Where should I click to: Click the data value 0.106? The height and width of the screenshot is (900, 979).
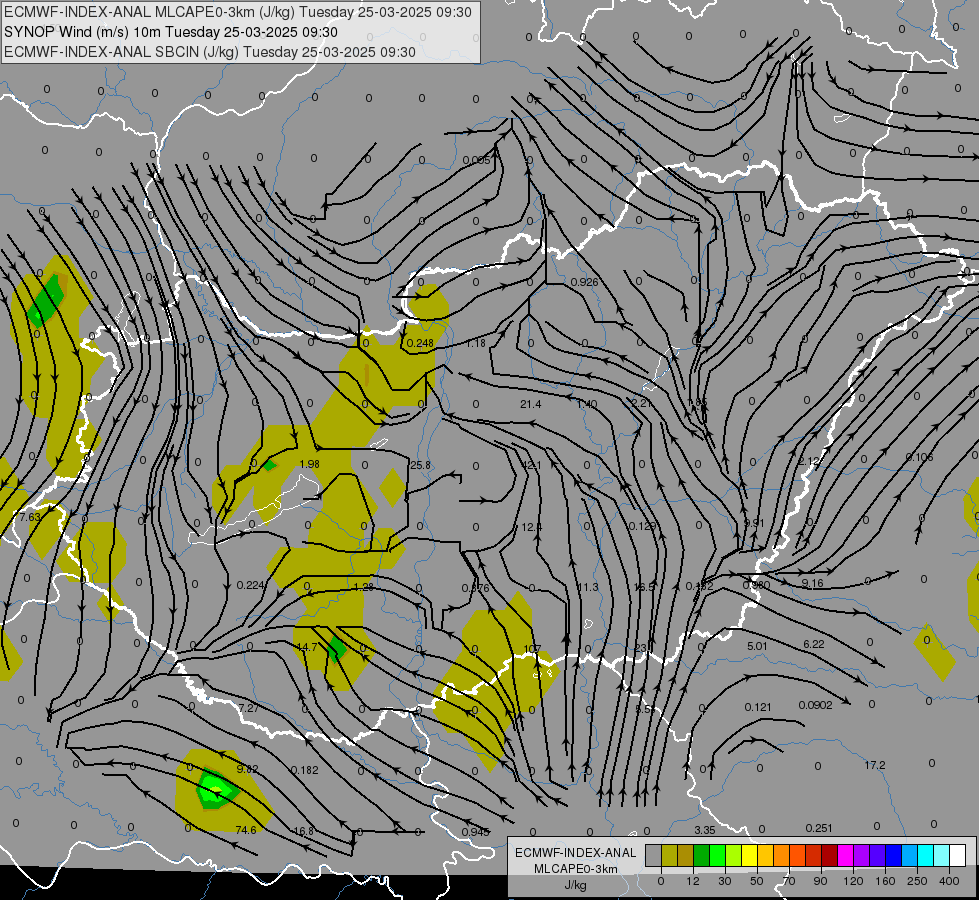pos(920,457)
